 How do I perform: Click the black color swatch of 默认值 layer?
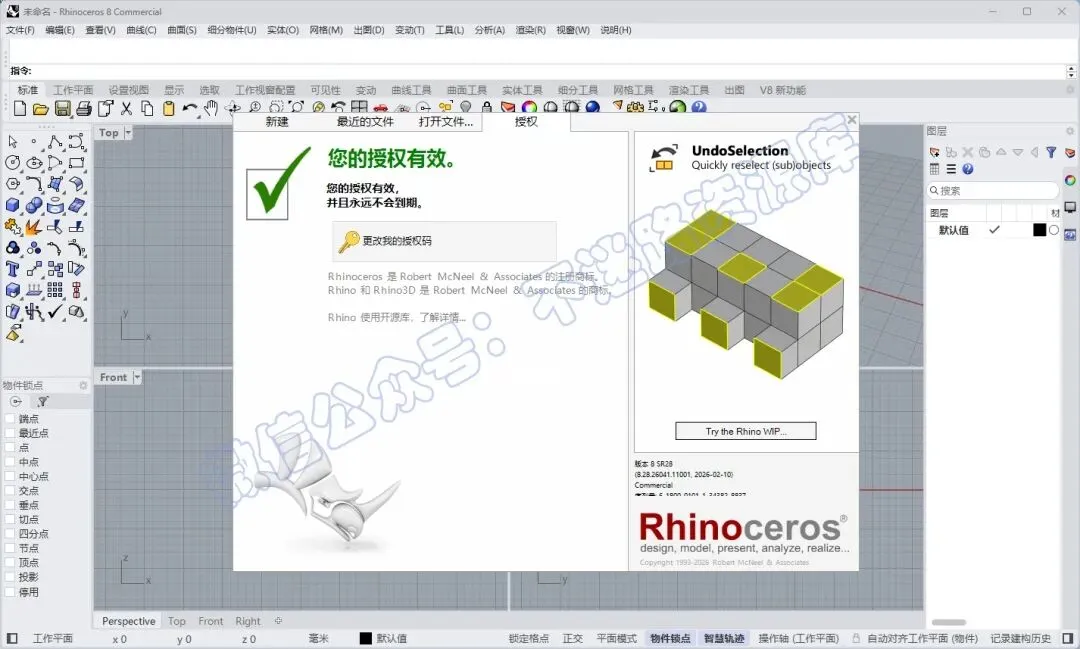tap(1039, 230)
